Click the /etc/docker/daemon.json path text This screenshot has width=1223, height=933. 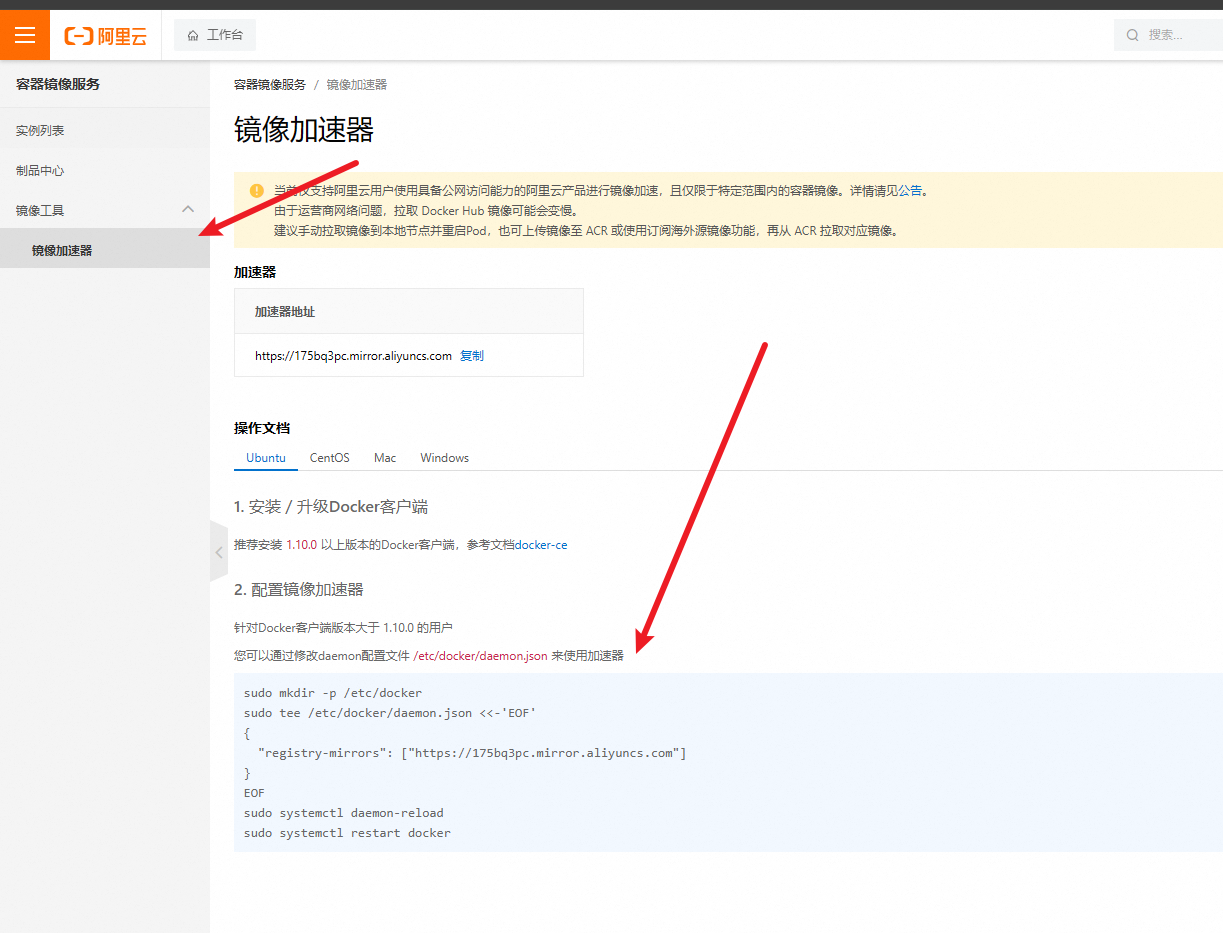480,656
